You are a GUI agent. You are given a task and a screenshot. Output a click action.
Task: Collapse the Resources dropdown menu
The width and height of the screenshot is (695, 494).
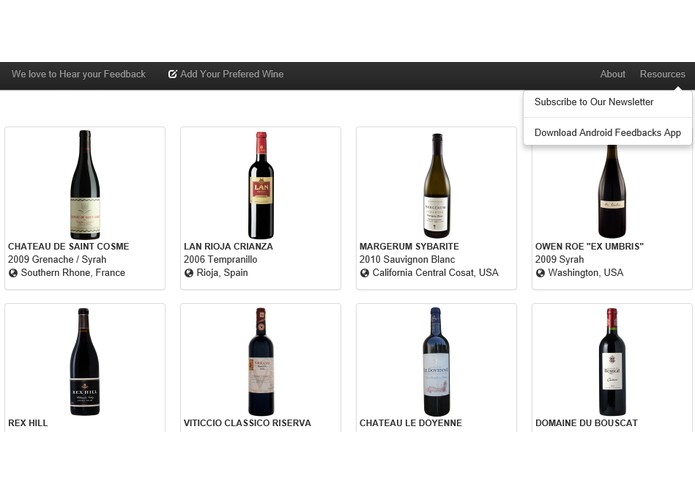662,74
